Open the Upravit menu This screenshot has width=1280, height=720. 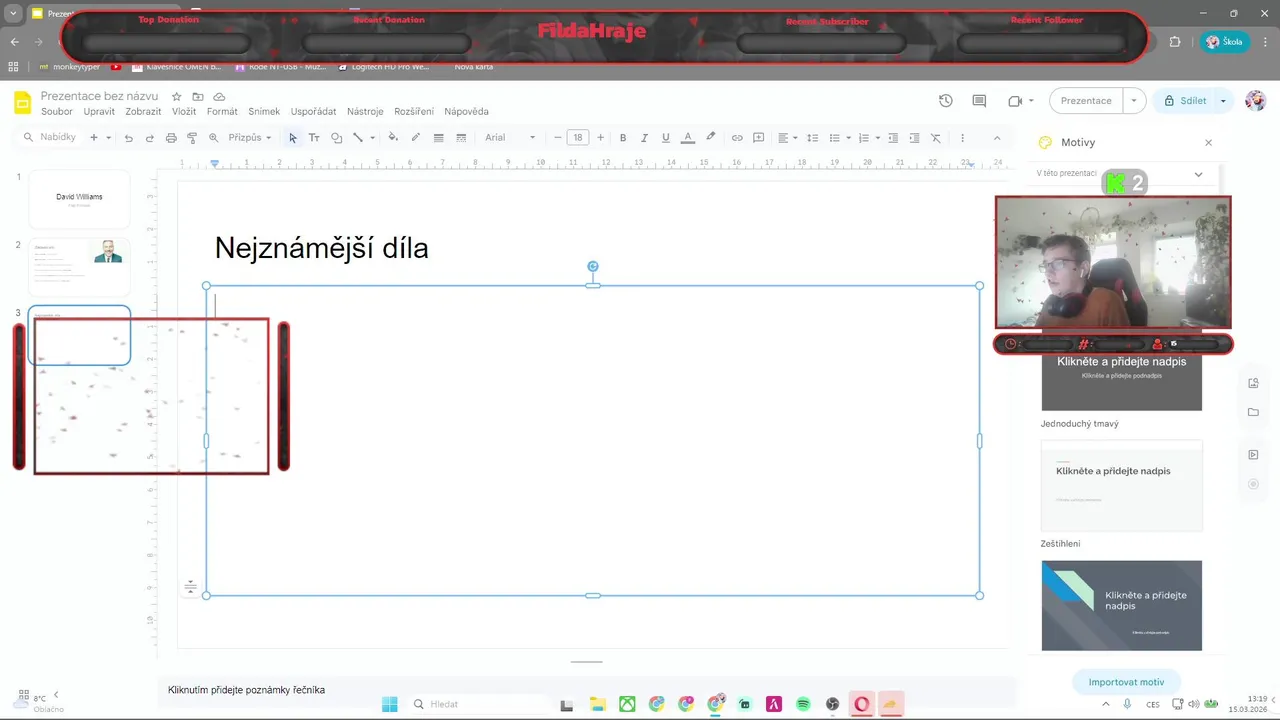(99, 112)
